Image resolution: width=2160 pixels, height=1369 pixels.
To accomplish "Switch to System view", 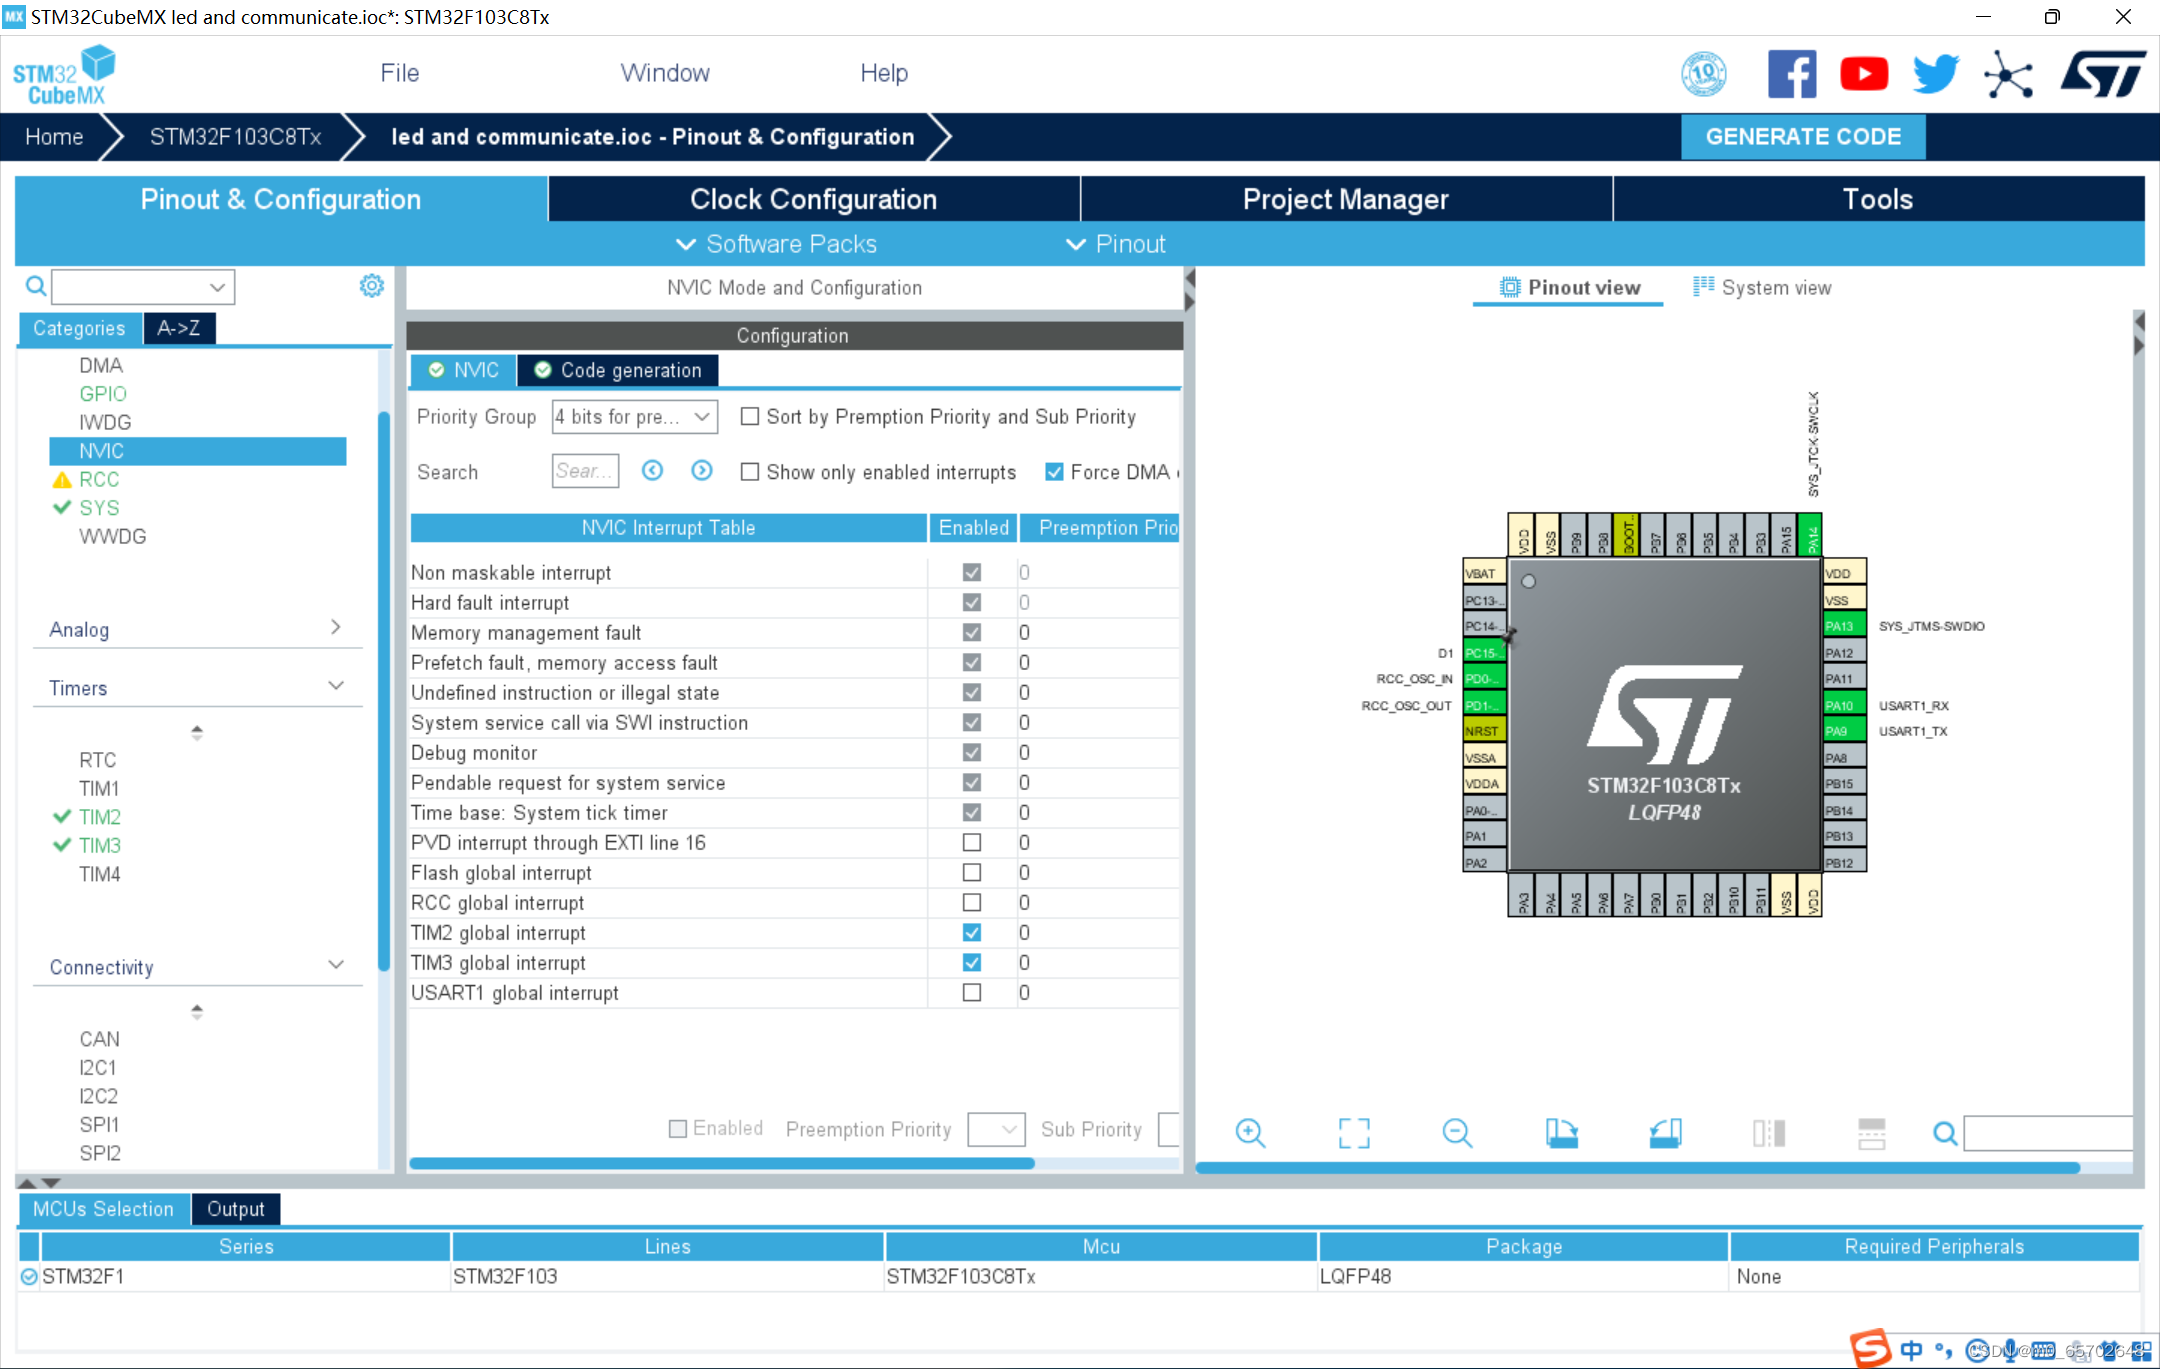I will pos(1762,288).
